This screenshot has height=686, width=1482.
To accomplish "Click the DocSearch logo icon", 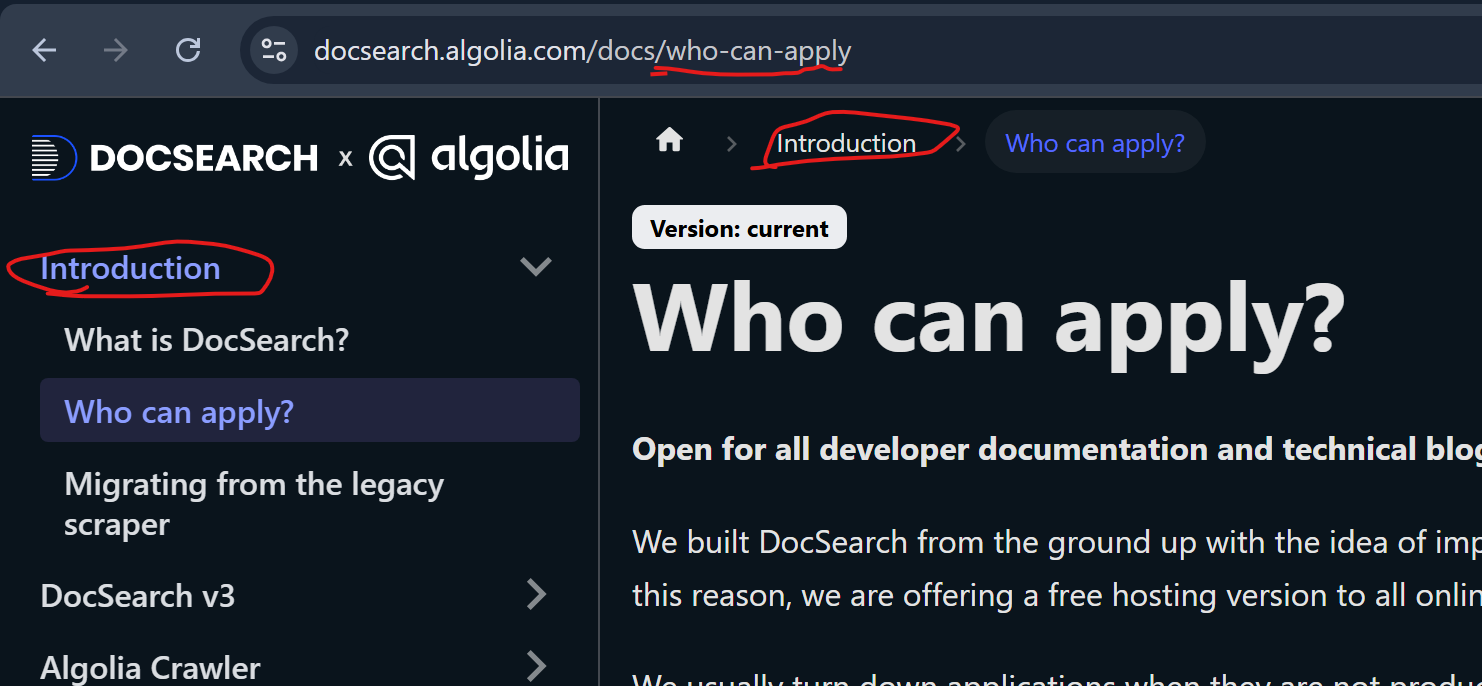I will 52,156.
